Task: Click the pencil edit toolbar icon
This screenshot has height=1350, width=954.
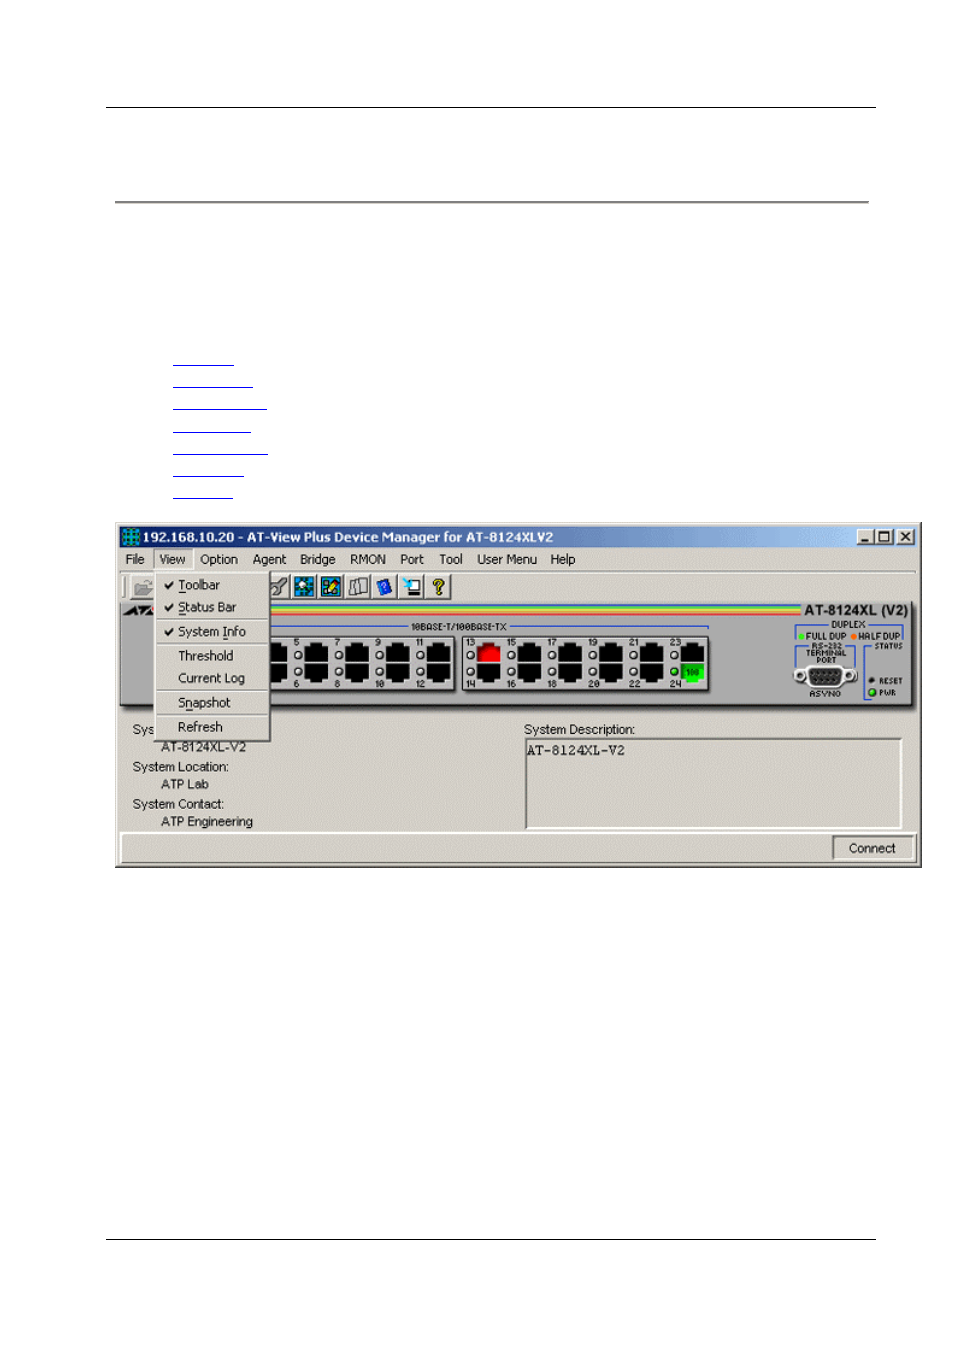Action: pos(331,587)
